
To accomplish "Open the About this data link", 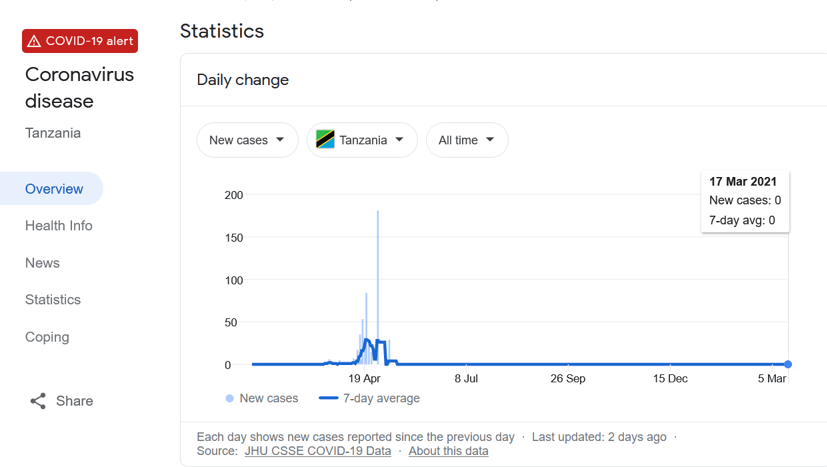I will point(448,451).
